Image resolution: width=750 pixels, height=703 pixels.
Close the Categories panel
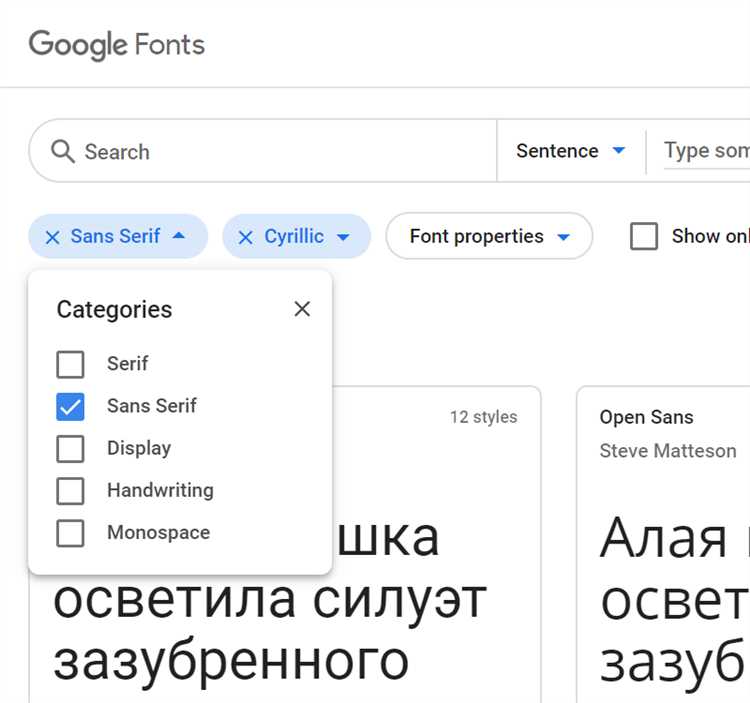coord(302,309)
